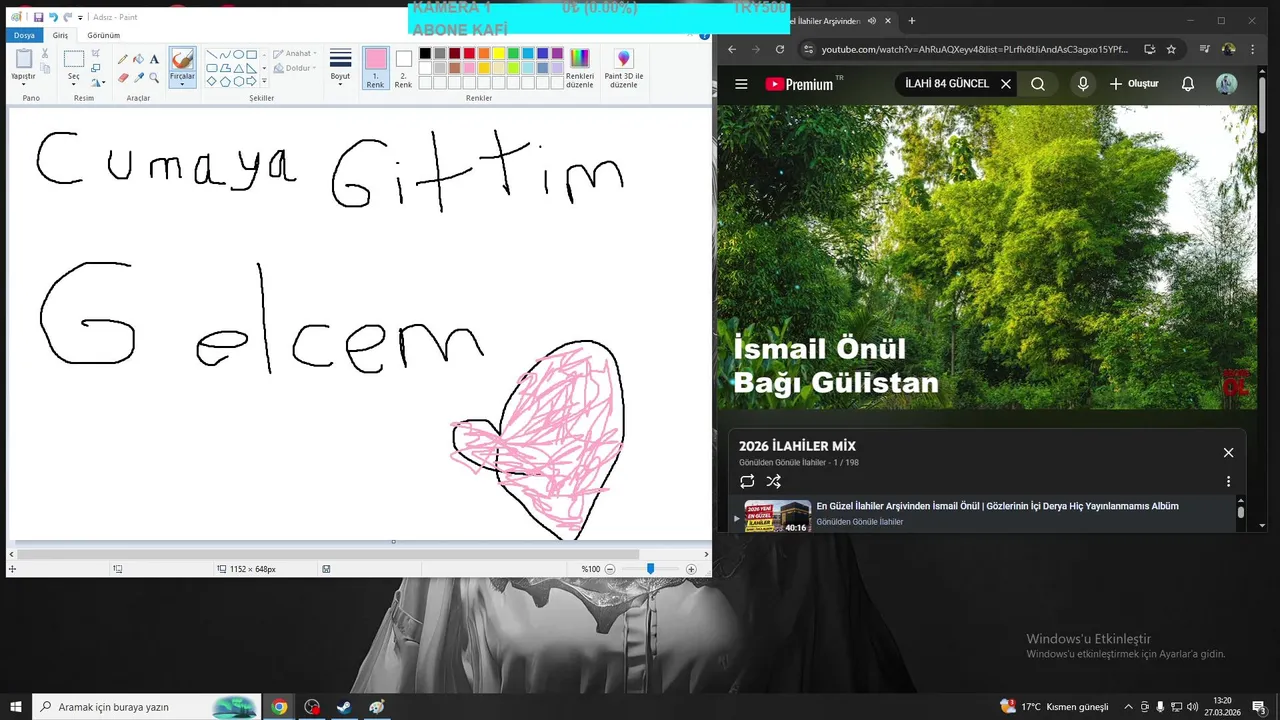
Task: Select the Eraser tool in Paint
Action: [123, 77]
